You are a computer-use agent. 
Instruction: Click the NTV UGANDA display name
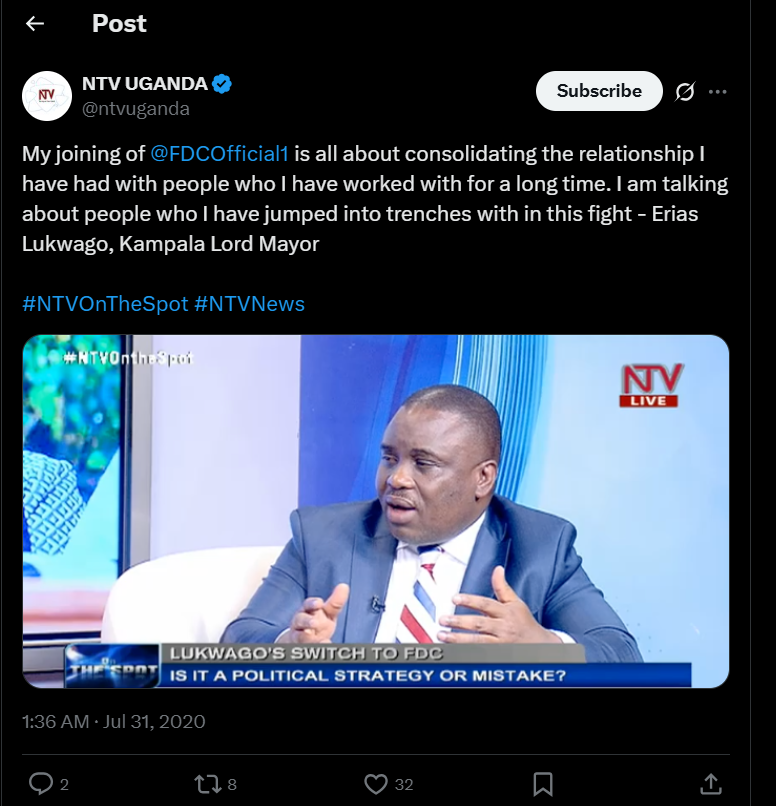pos(144,84)
